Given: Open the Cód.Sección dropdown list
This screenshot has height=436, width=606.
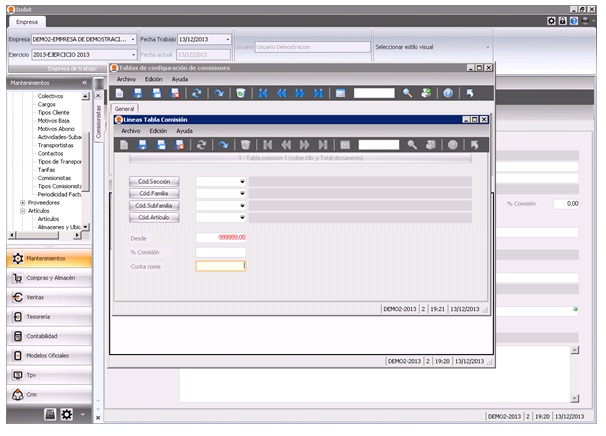Looking at the screenshot, I should pyautogui.click(x=241, y=181).
